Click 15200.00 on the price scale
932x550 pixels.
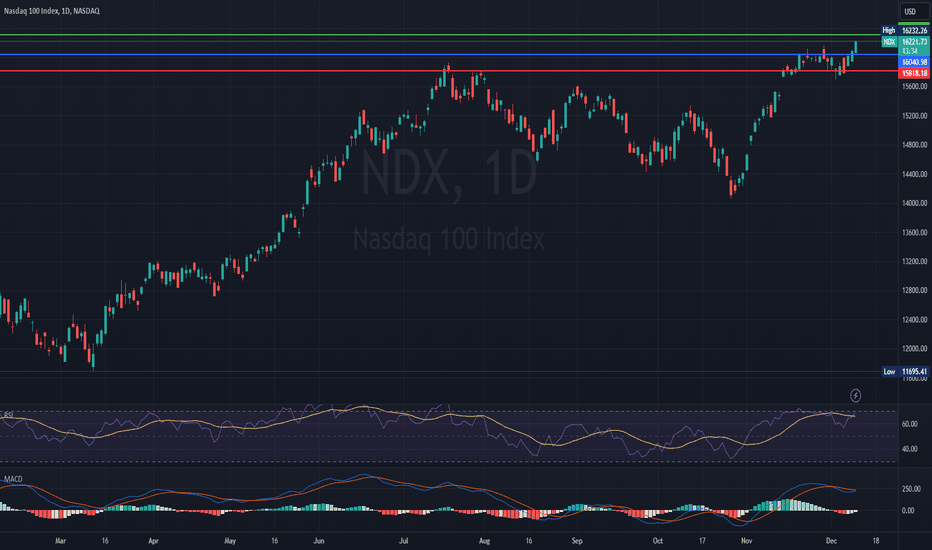coord(914,116)
